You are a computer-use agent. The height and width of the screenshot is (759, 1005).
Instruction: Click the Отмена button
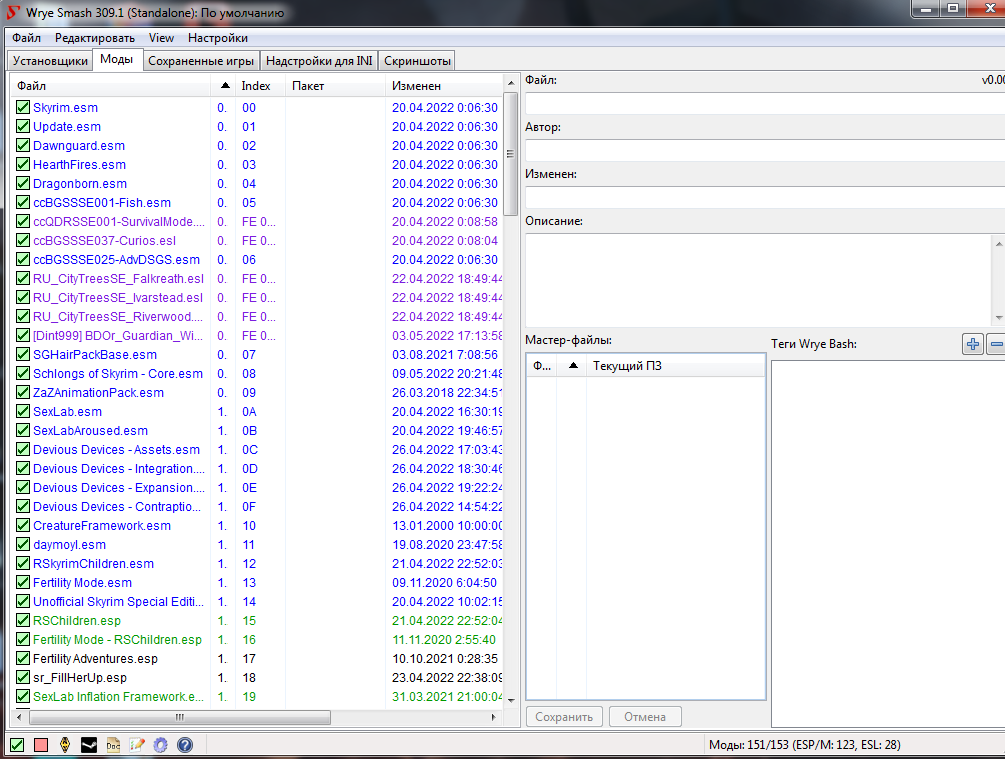tap(645, 717)
